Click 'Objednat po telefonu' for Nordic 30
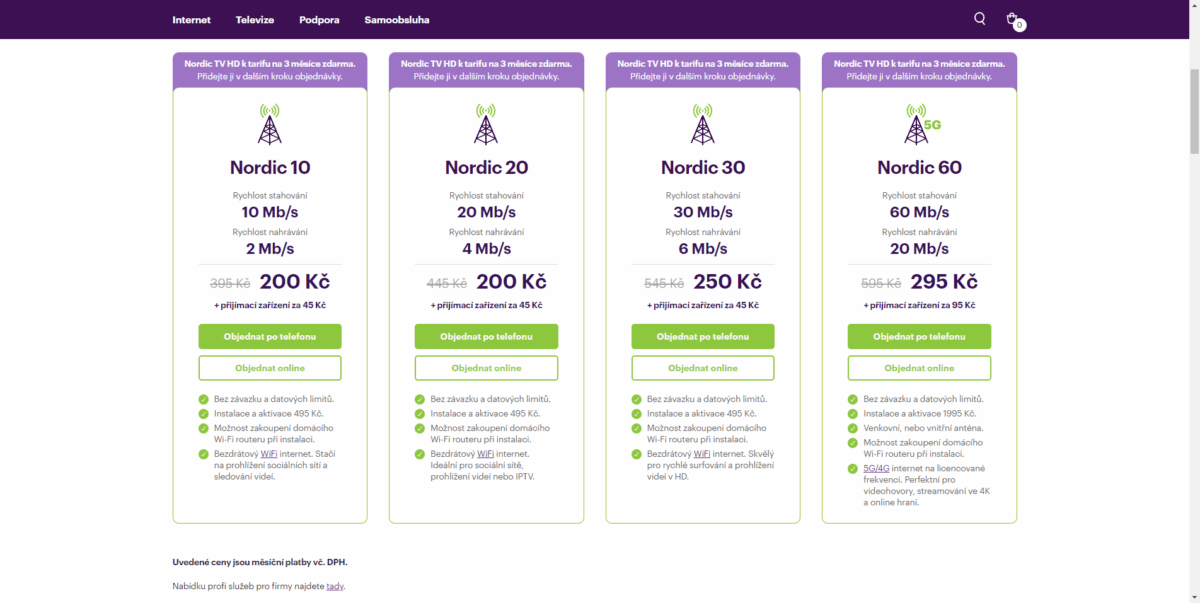 click(x=702, y=336)
